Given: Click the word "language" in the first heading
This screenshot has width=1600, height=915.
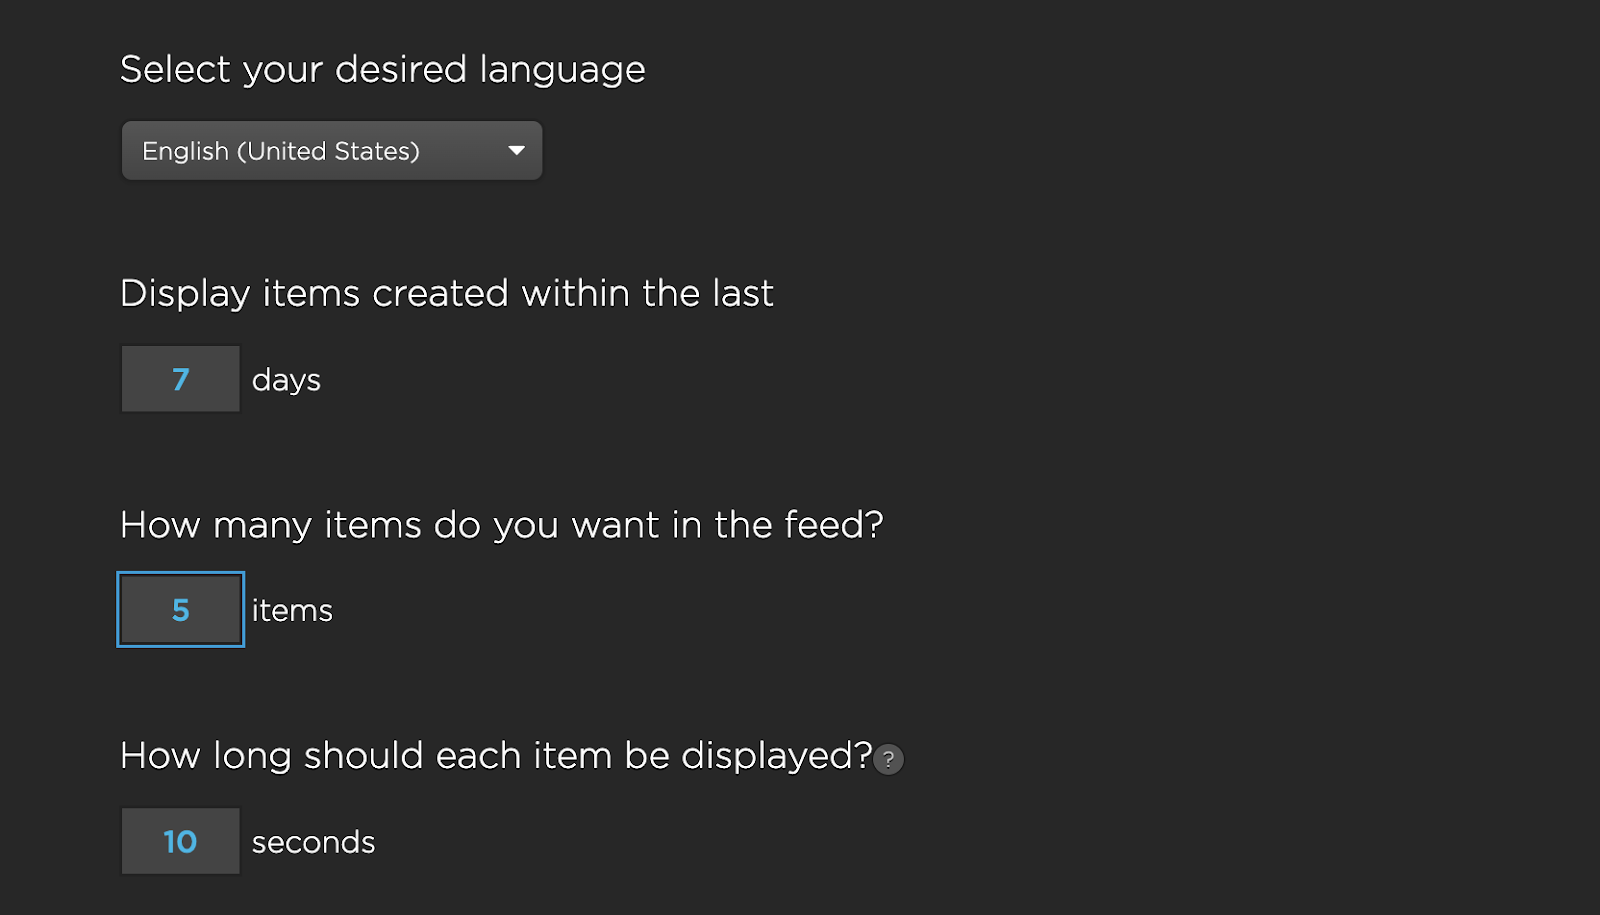Looking at the screenshot, I should [562, 70].
